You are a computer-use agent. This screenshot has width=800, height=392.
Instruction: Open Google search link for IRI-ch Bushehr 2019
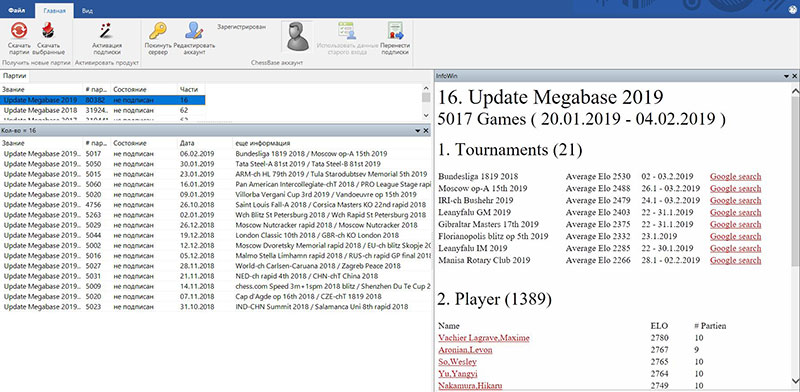(x=735, y=201)
